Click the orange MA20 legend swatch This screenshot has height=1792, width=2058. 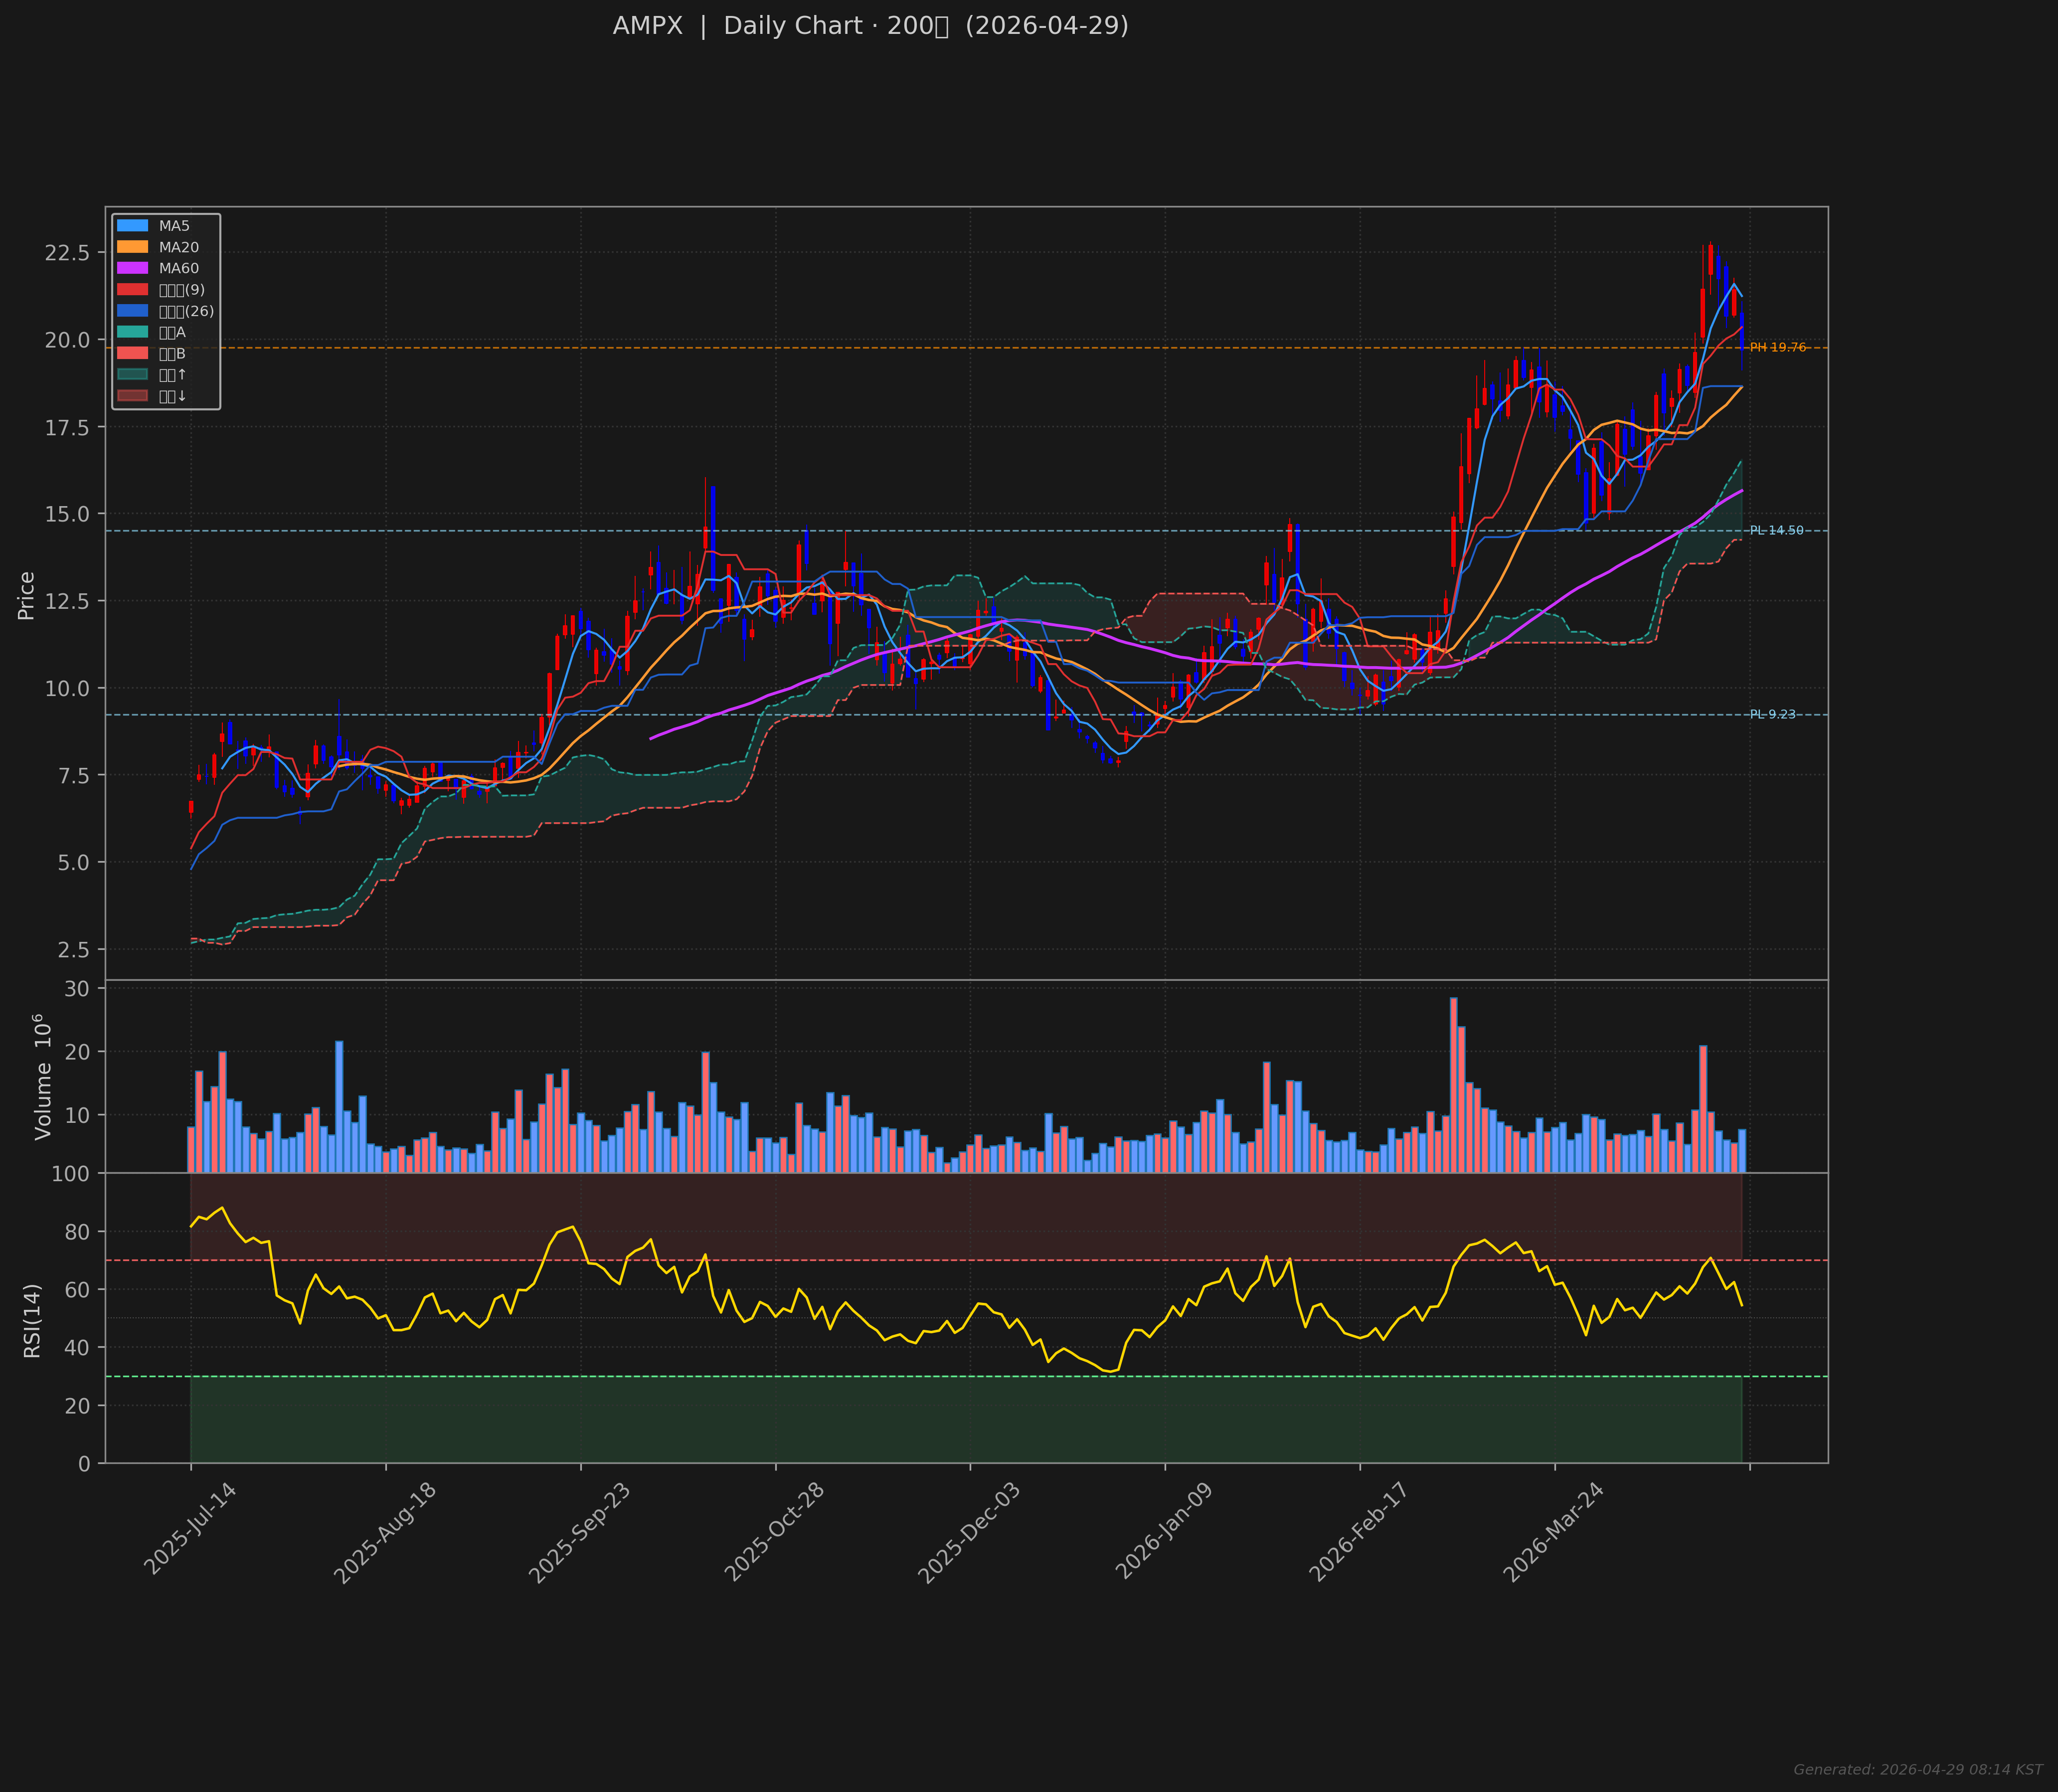(132, 247)
